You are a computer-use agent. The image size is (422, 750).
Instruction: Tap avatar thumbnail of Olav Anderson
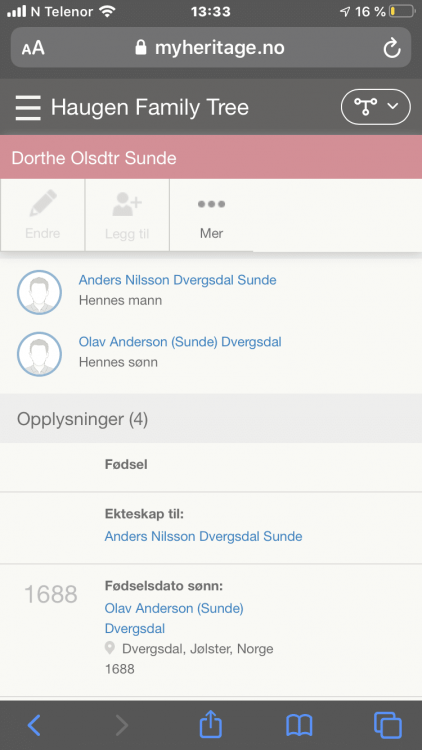click(39, 354)
